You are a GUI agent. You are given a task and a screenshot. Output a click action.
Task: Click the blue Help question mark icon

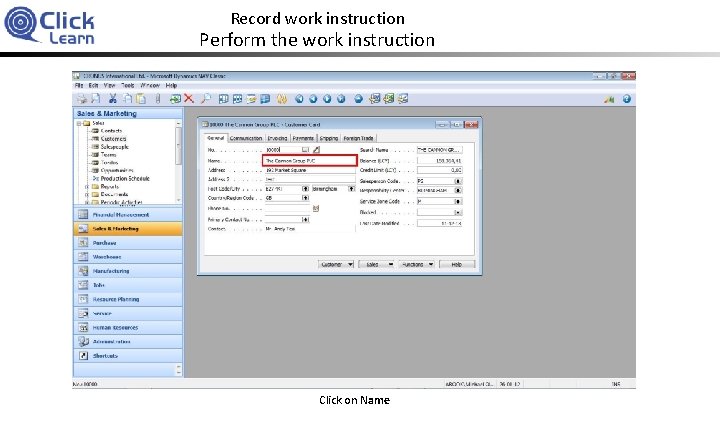(627, 99)
